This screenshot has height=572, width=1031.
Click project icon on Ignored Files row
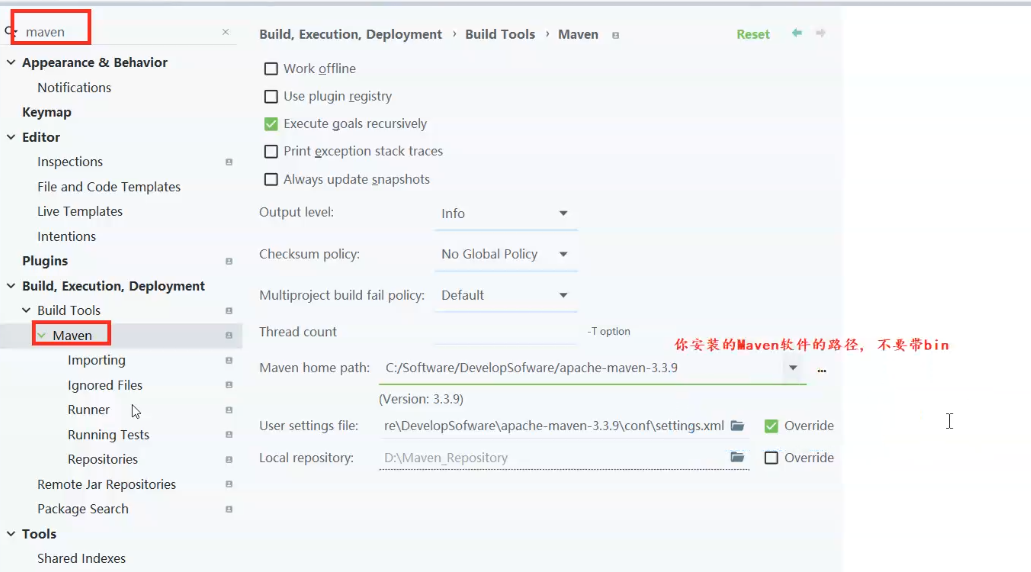pyautogui.click(x=229, y=385)
